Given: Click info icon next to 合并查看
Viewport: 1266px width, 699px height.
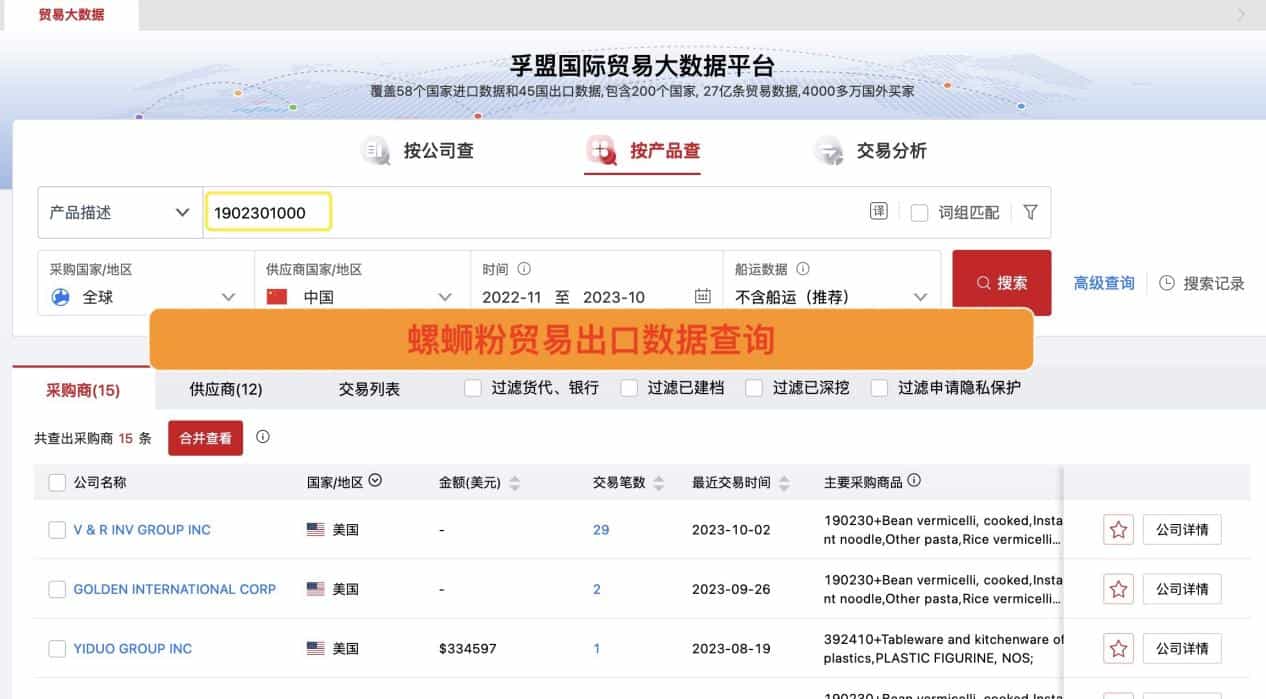Looking at the screenshot, I should point(263,437).
